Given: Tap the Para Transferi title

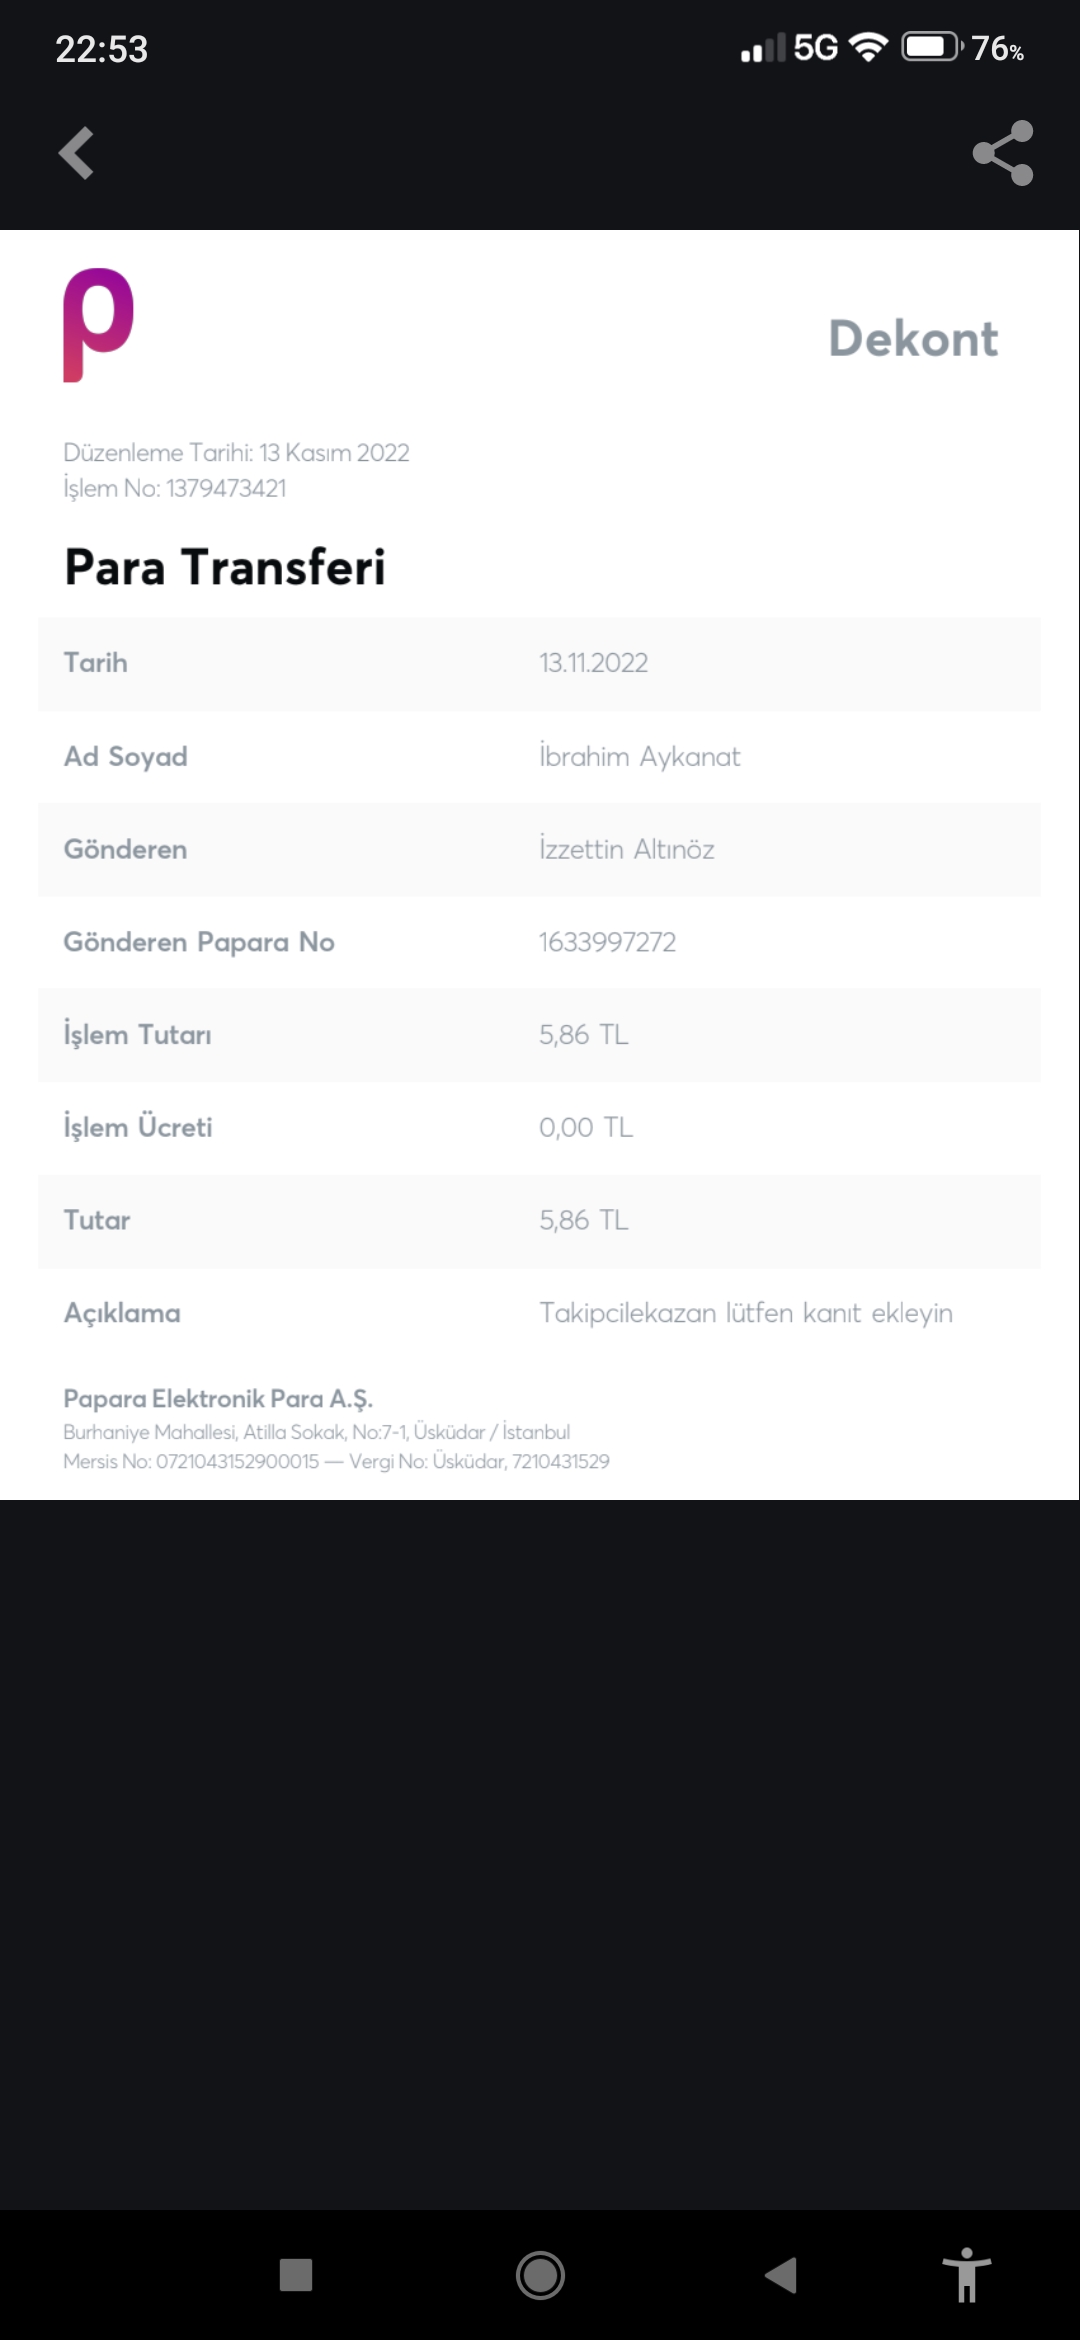Looking at the screenshot, I should 225,567.
